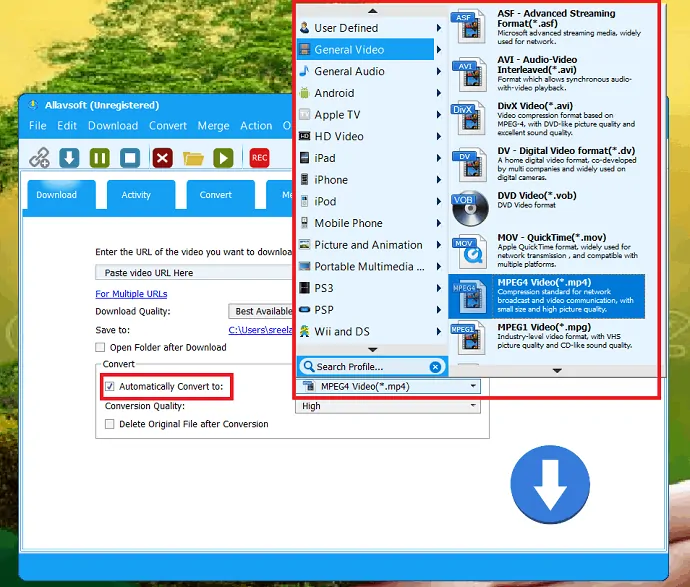Click the red X delete toolbar icon
690x587 pixels.
click(162, 158)
